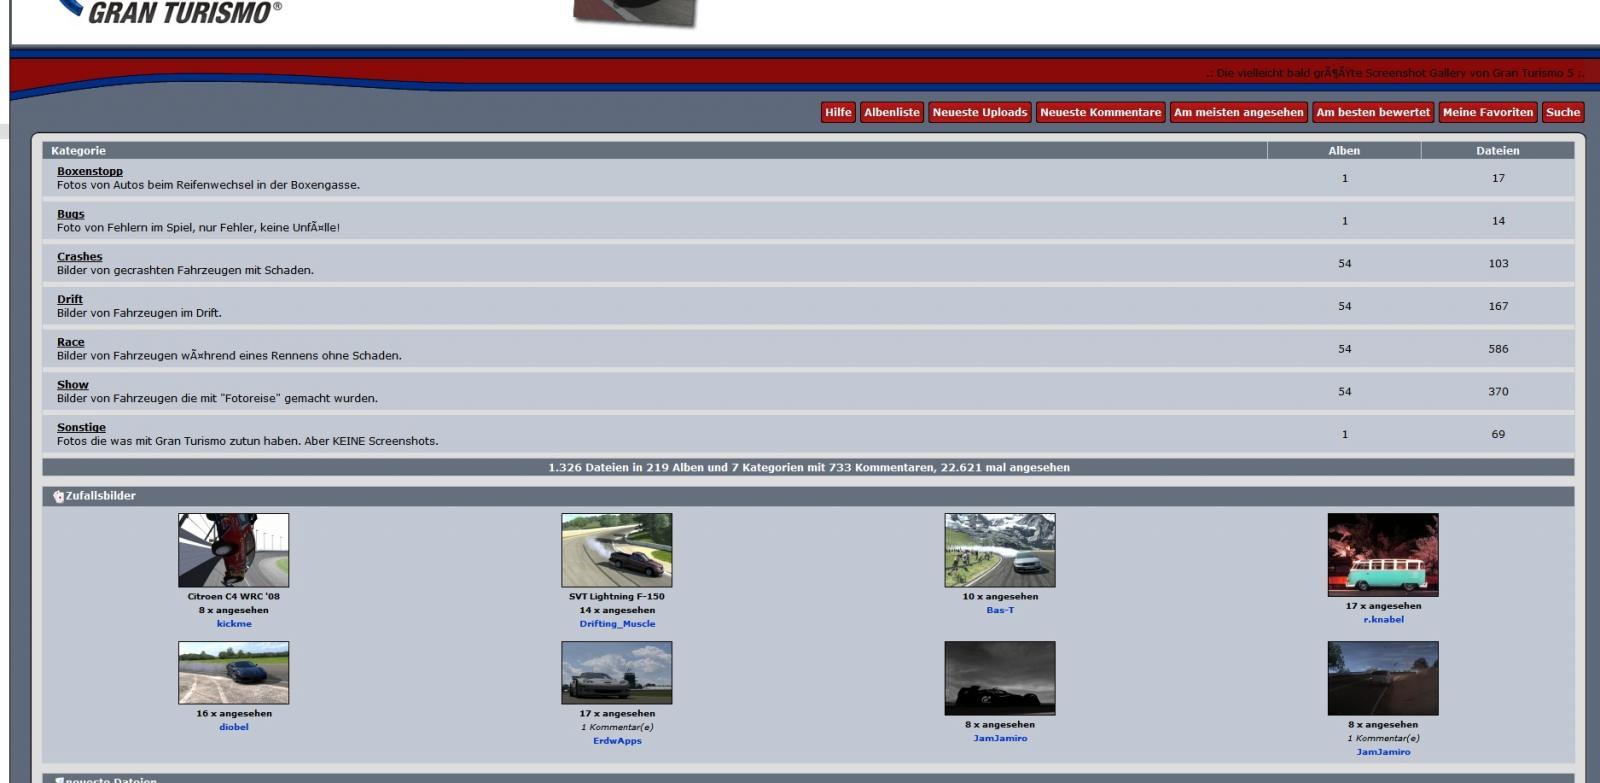Click the 167 Dateien count for Drift
The image size is (1600, 783).
coord(1498,307)
